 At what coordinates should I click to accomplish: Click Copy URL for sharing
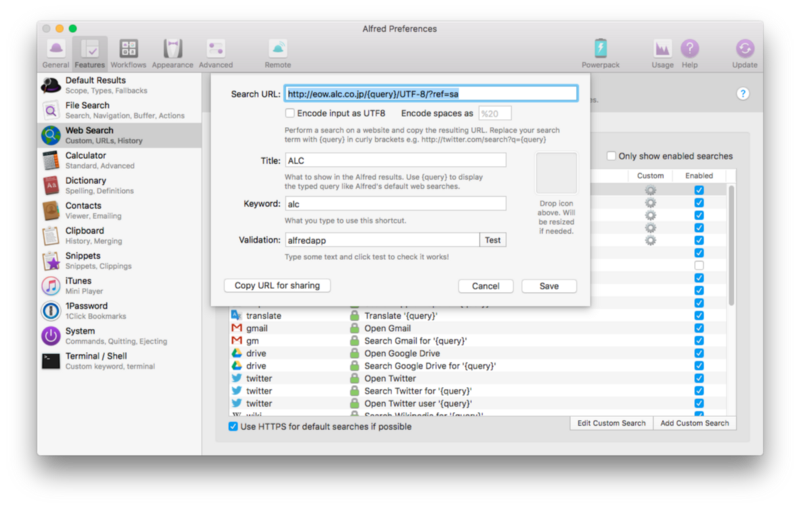coord(277,286)
